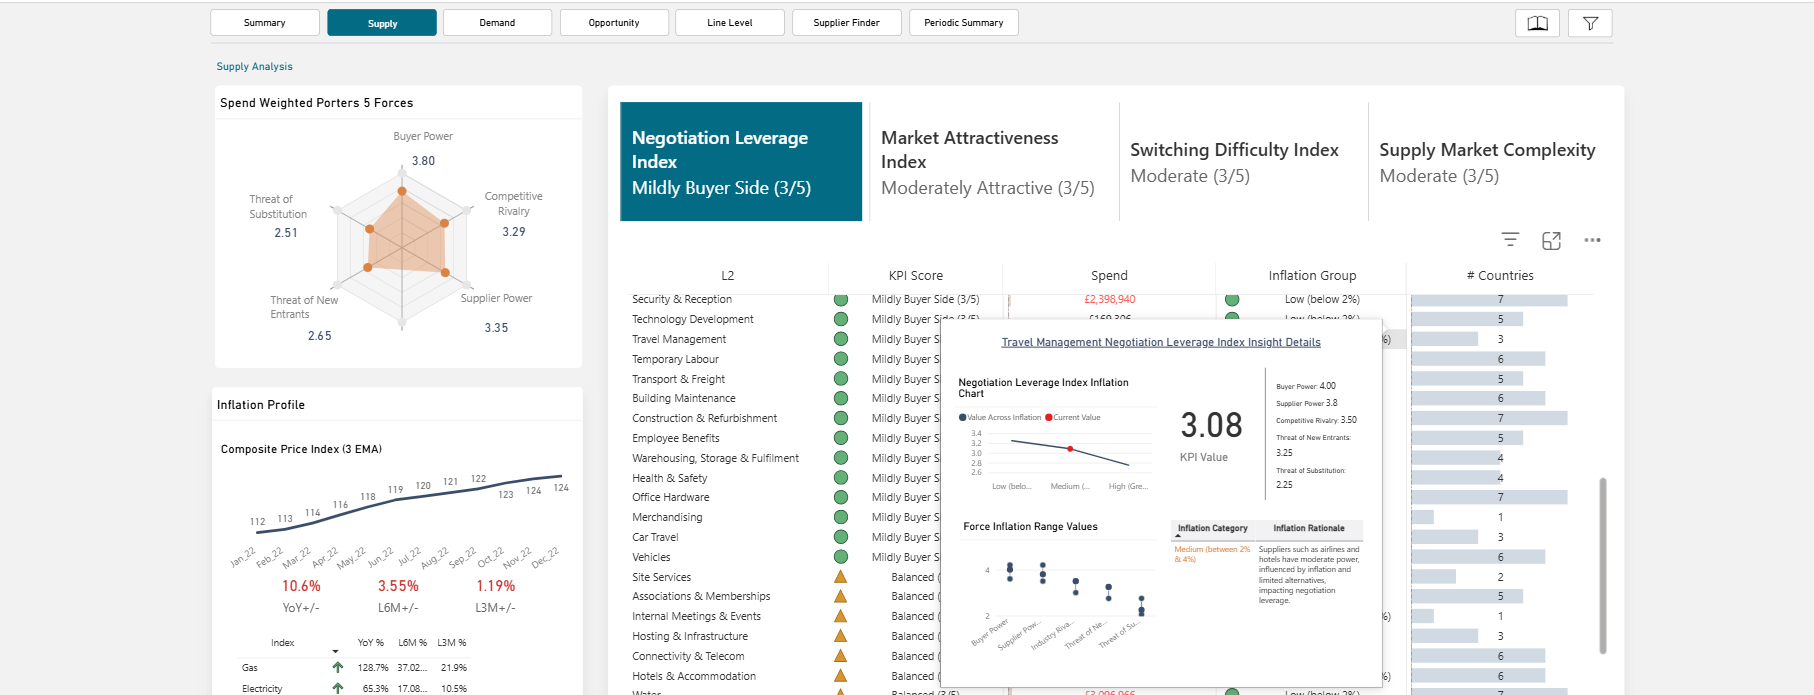Click the red Current Value legend marker
The image size is (1814, 695).
point(1048,418)
